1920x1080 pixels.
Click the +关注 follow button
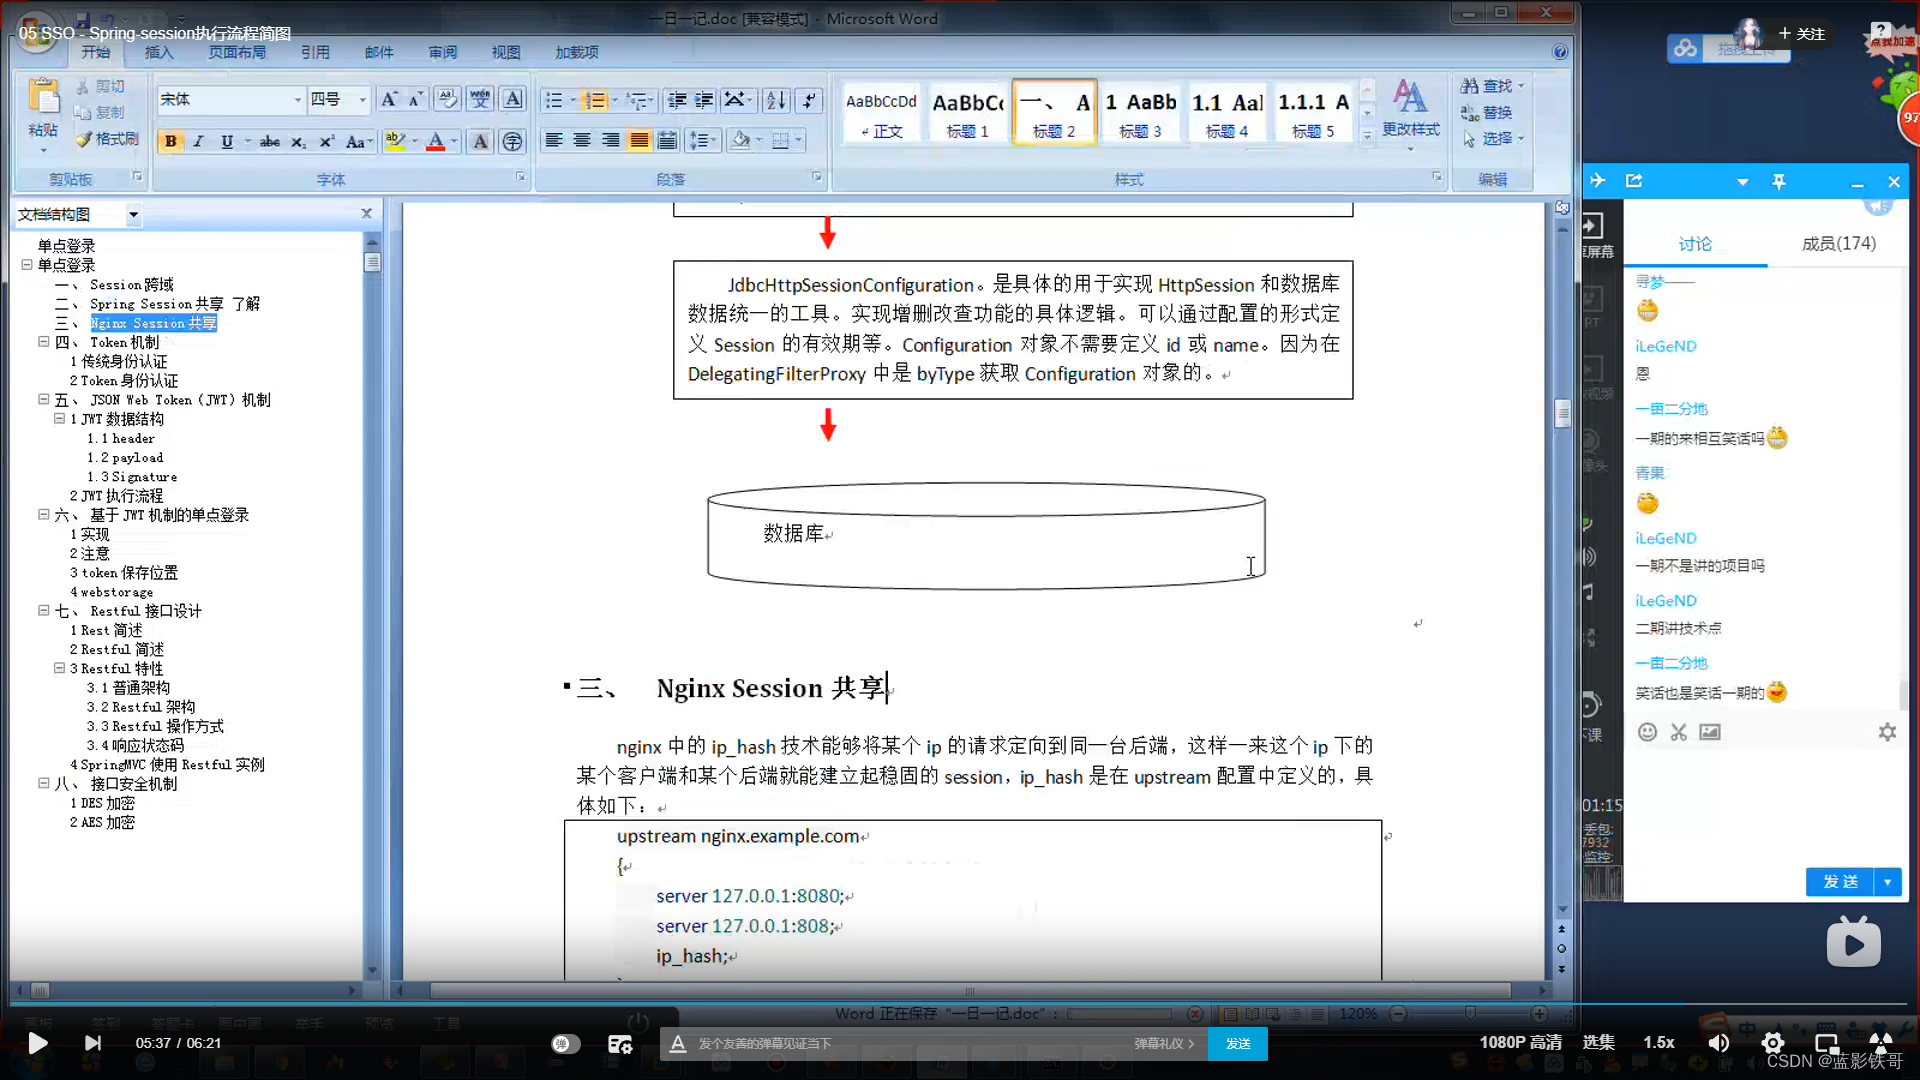(x=1802, y=33)
